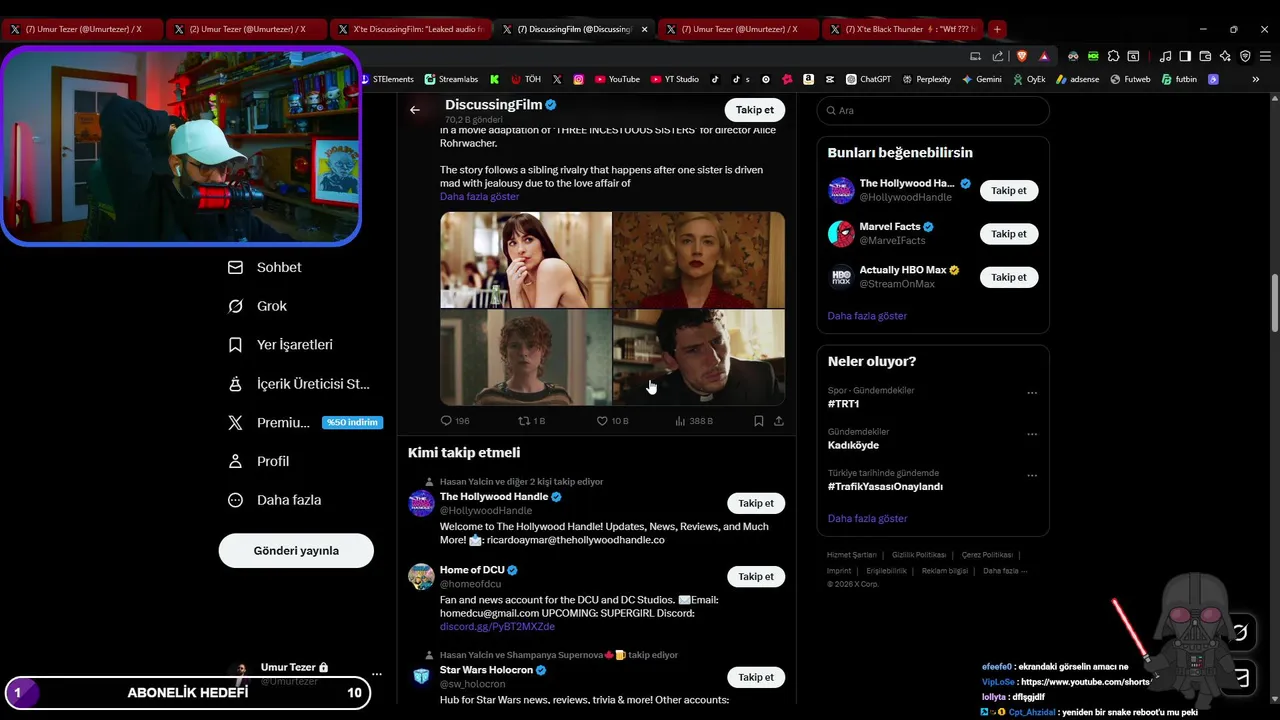Open The Hollywood Handle profile in Kimi takip etmeli
The image size is (1280, 720).
click(x=494, y=497)
